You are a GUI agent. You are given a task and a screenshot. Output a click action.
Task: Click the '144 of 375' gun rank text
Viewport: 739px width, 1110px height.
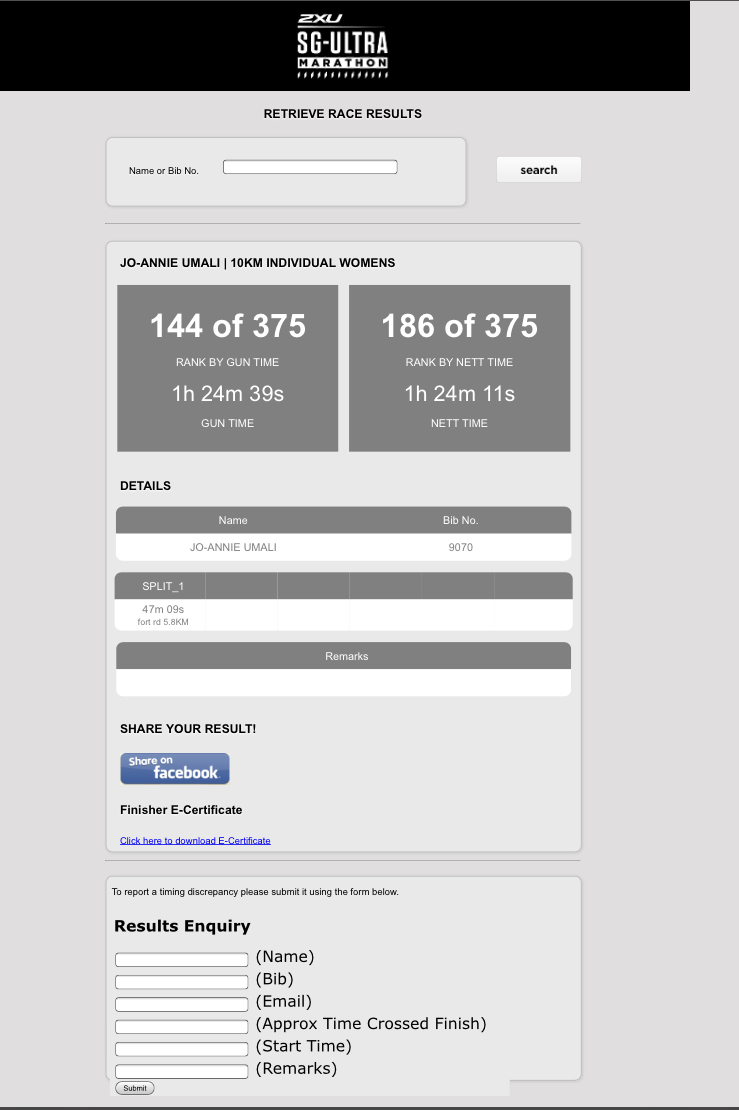click(228, 326)
